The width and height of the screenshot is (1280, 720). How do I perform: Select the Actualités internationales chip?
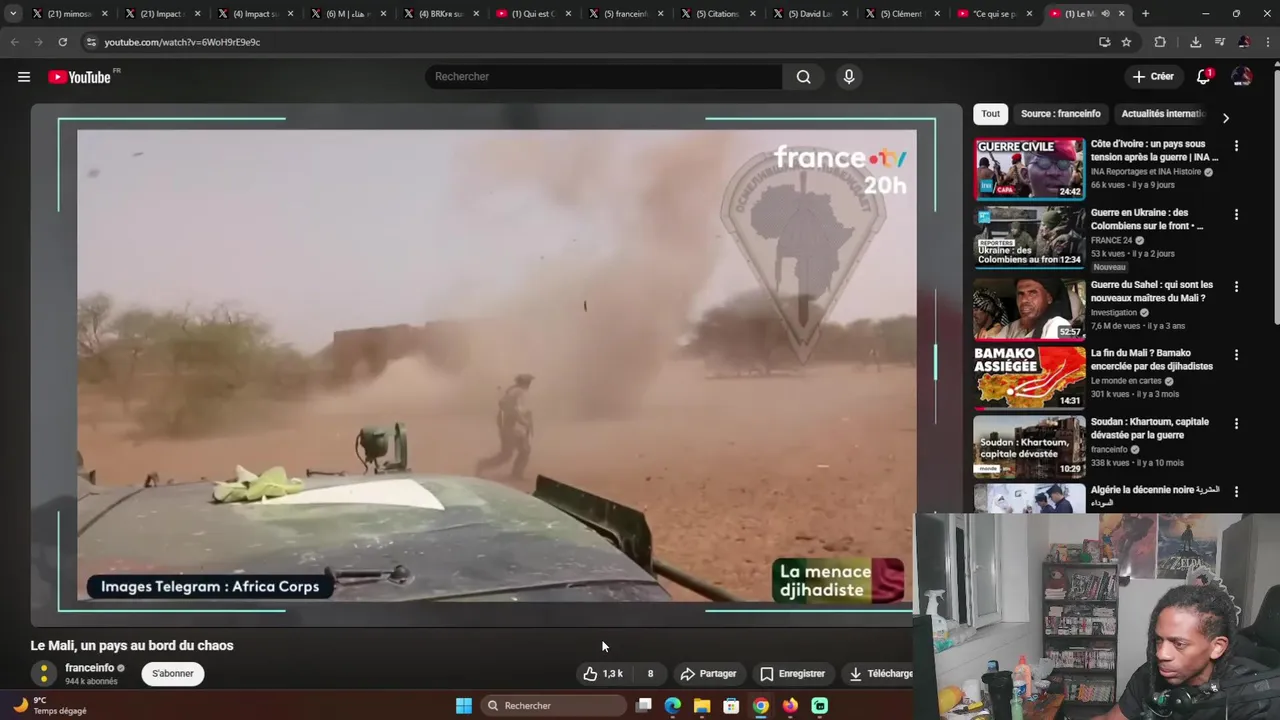[1163, 114]
